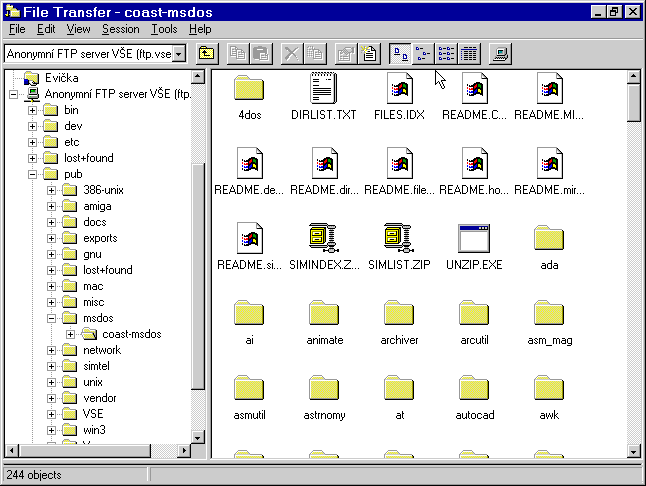Click the tree pane horizontal scrollbar thumb
Image resolution: width=646 pixels, height=486 pixels.
point(84,451)
